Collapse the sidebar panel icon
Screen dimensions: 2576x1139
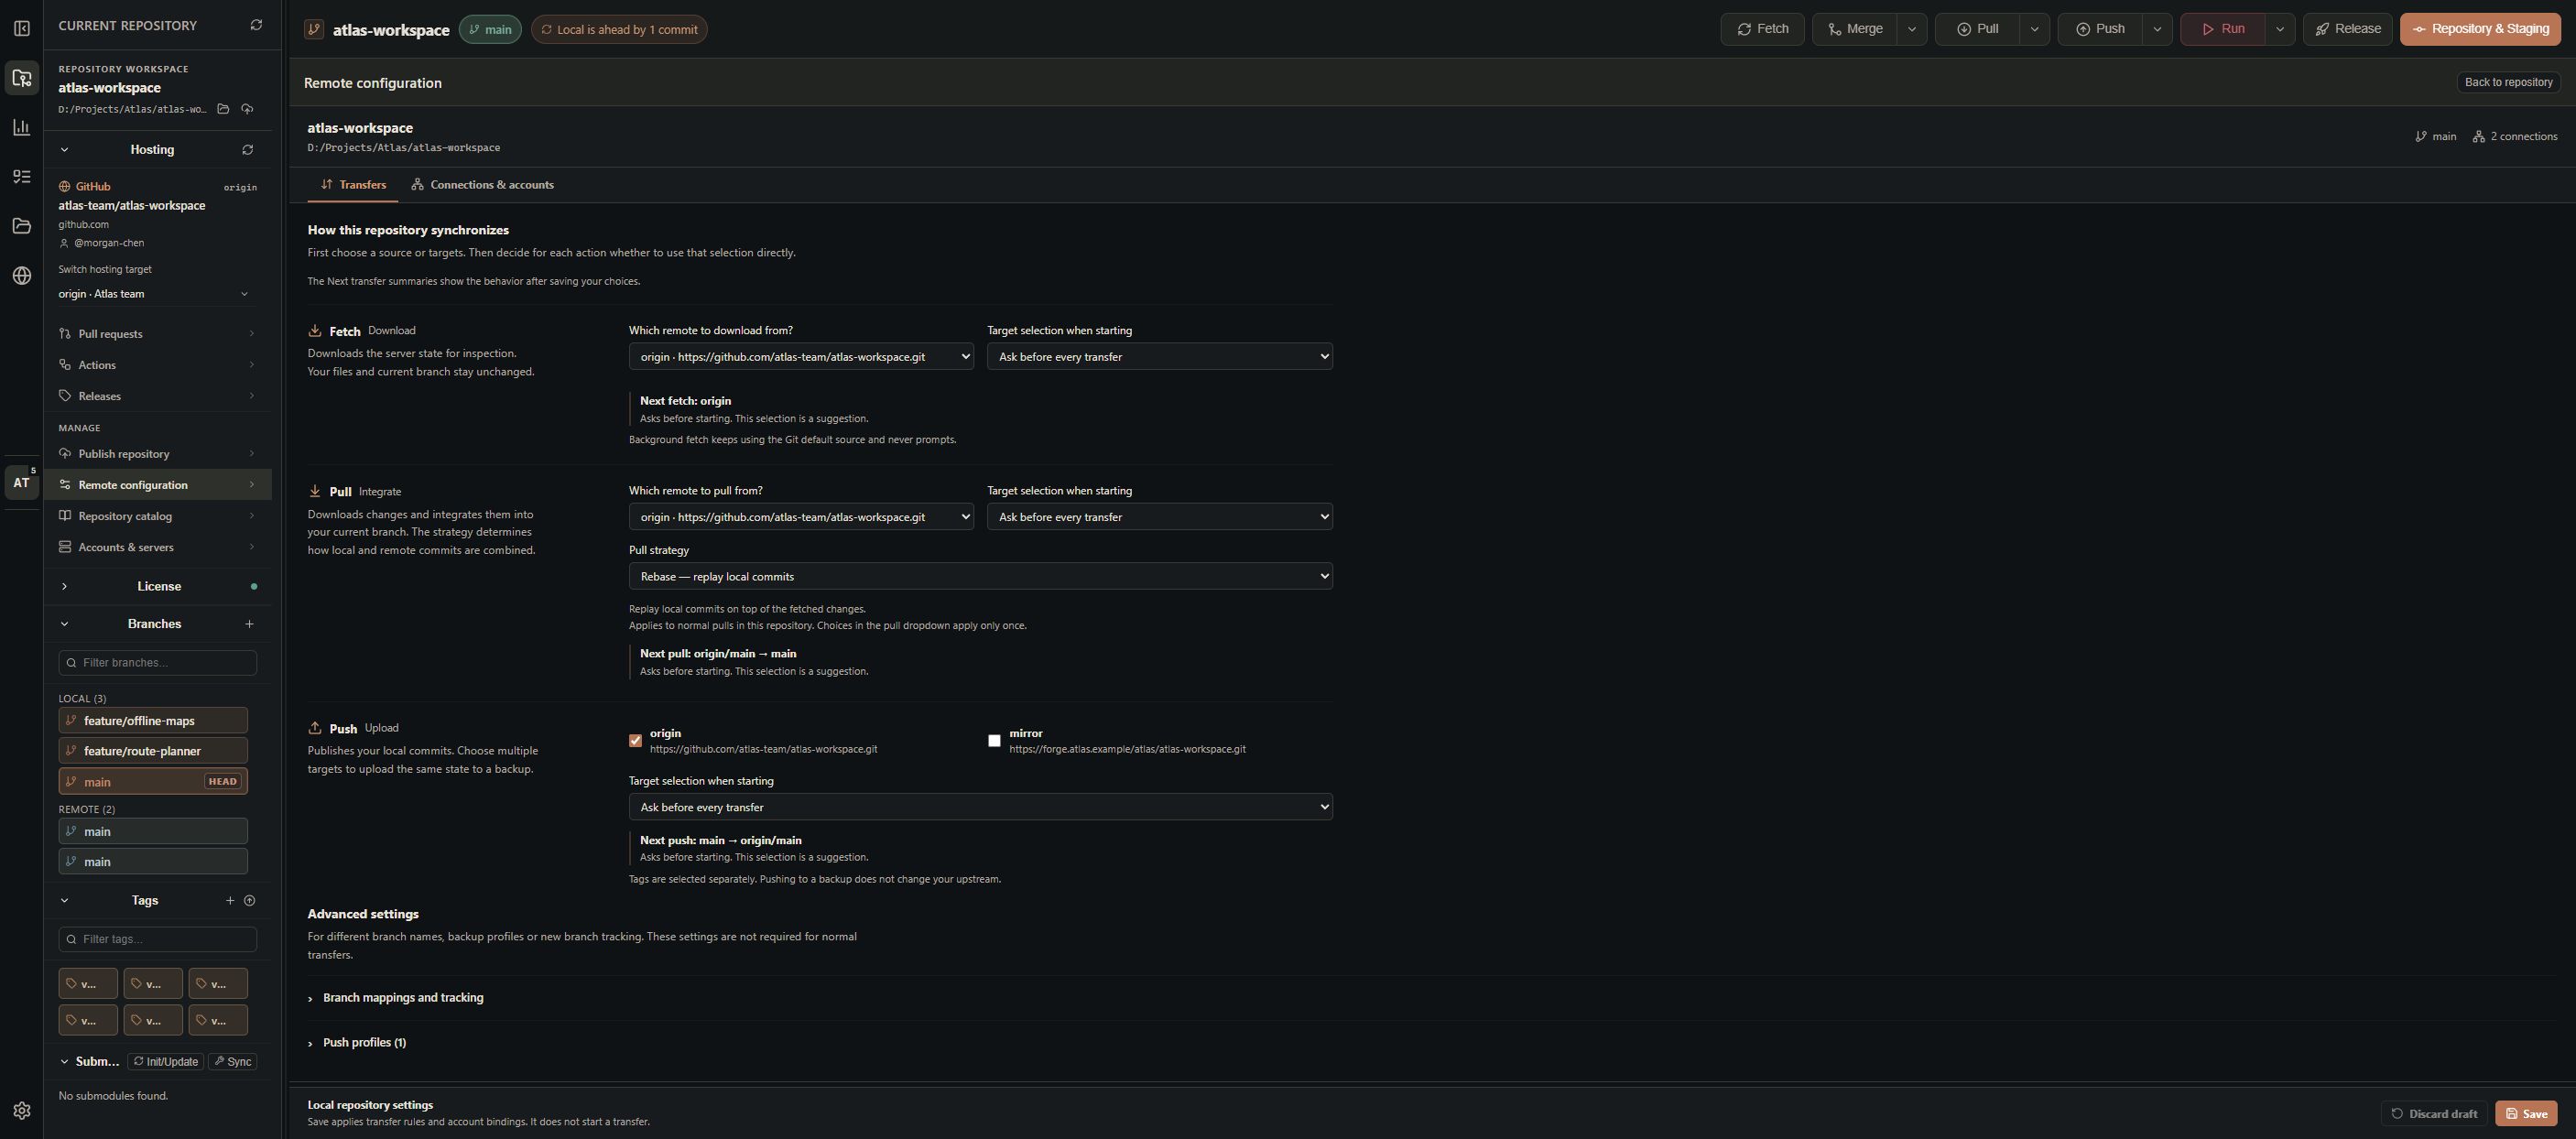click(21, 28)
